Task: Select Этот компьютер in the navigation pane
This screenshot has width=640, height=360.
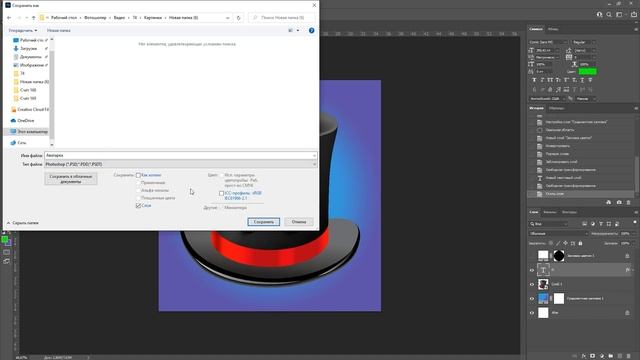Action: (x=32, y=131)
